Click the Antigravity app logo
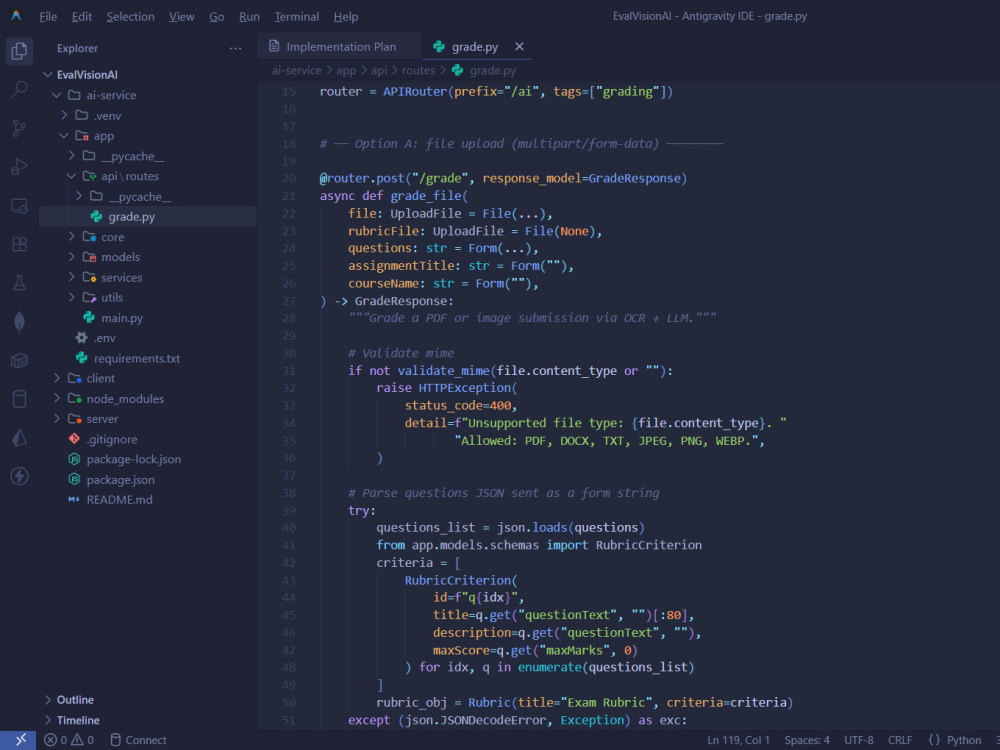This screenshot has height=750, width=1000. click(x=16, y=16)
